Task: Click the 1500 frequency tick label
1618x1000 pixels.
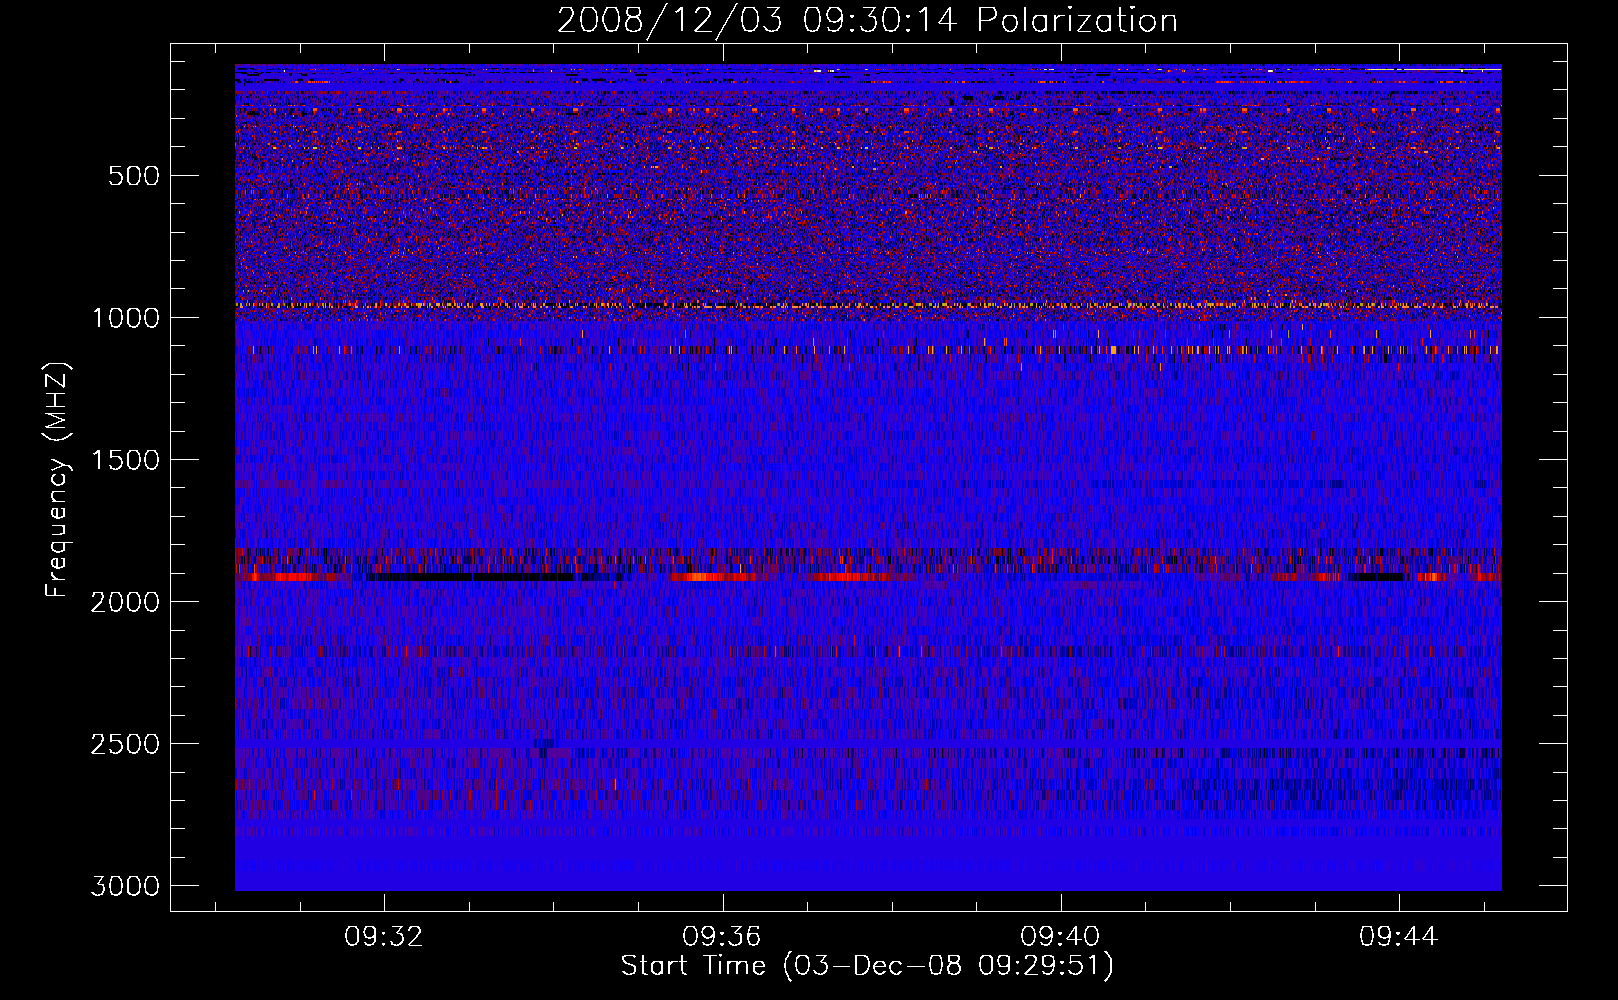Action: [x=125, y=460]
